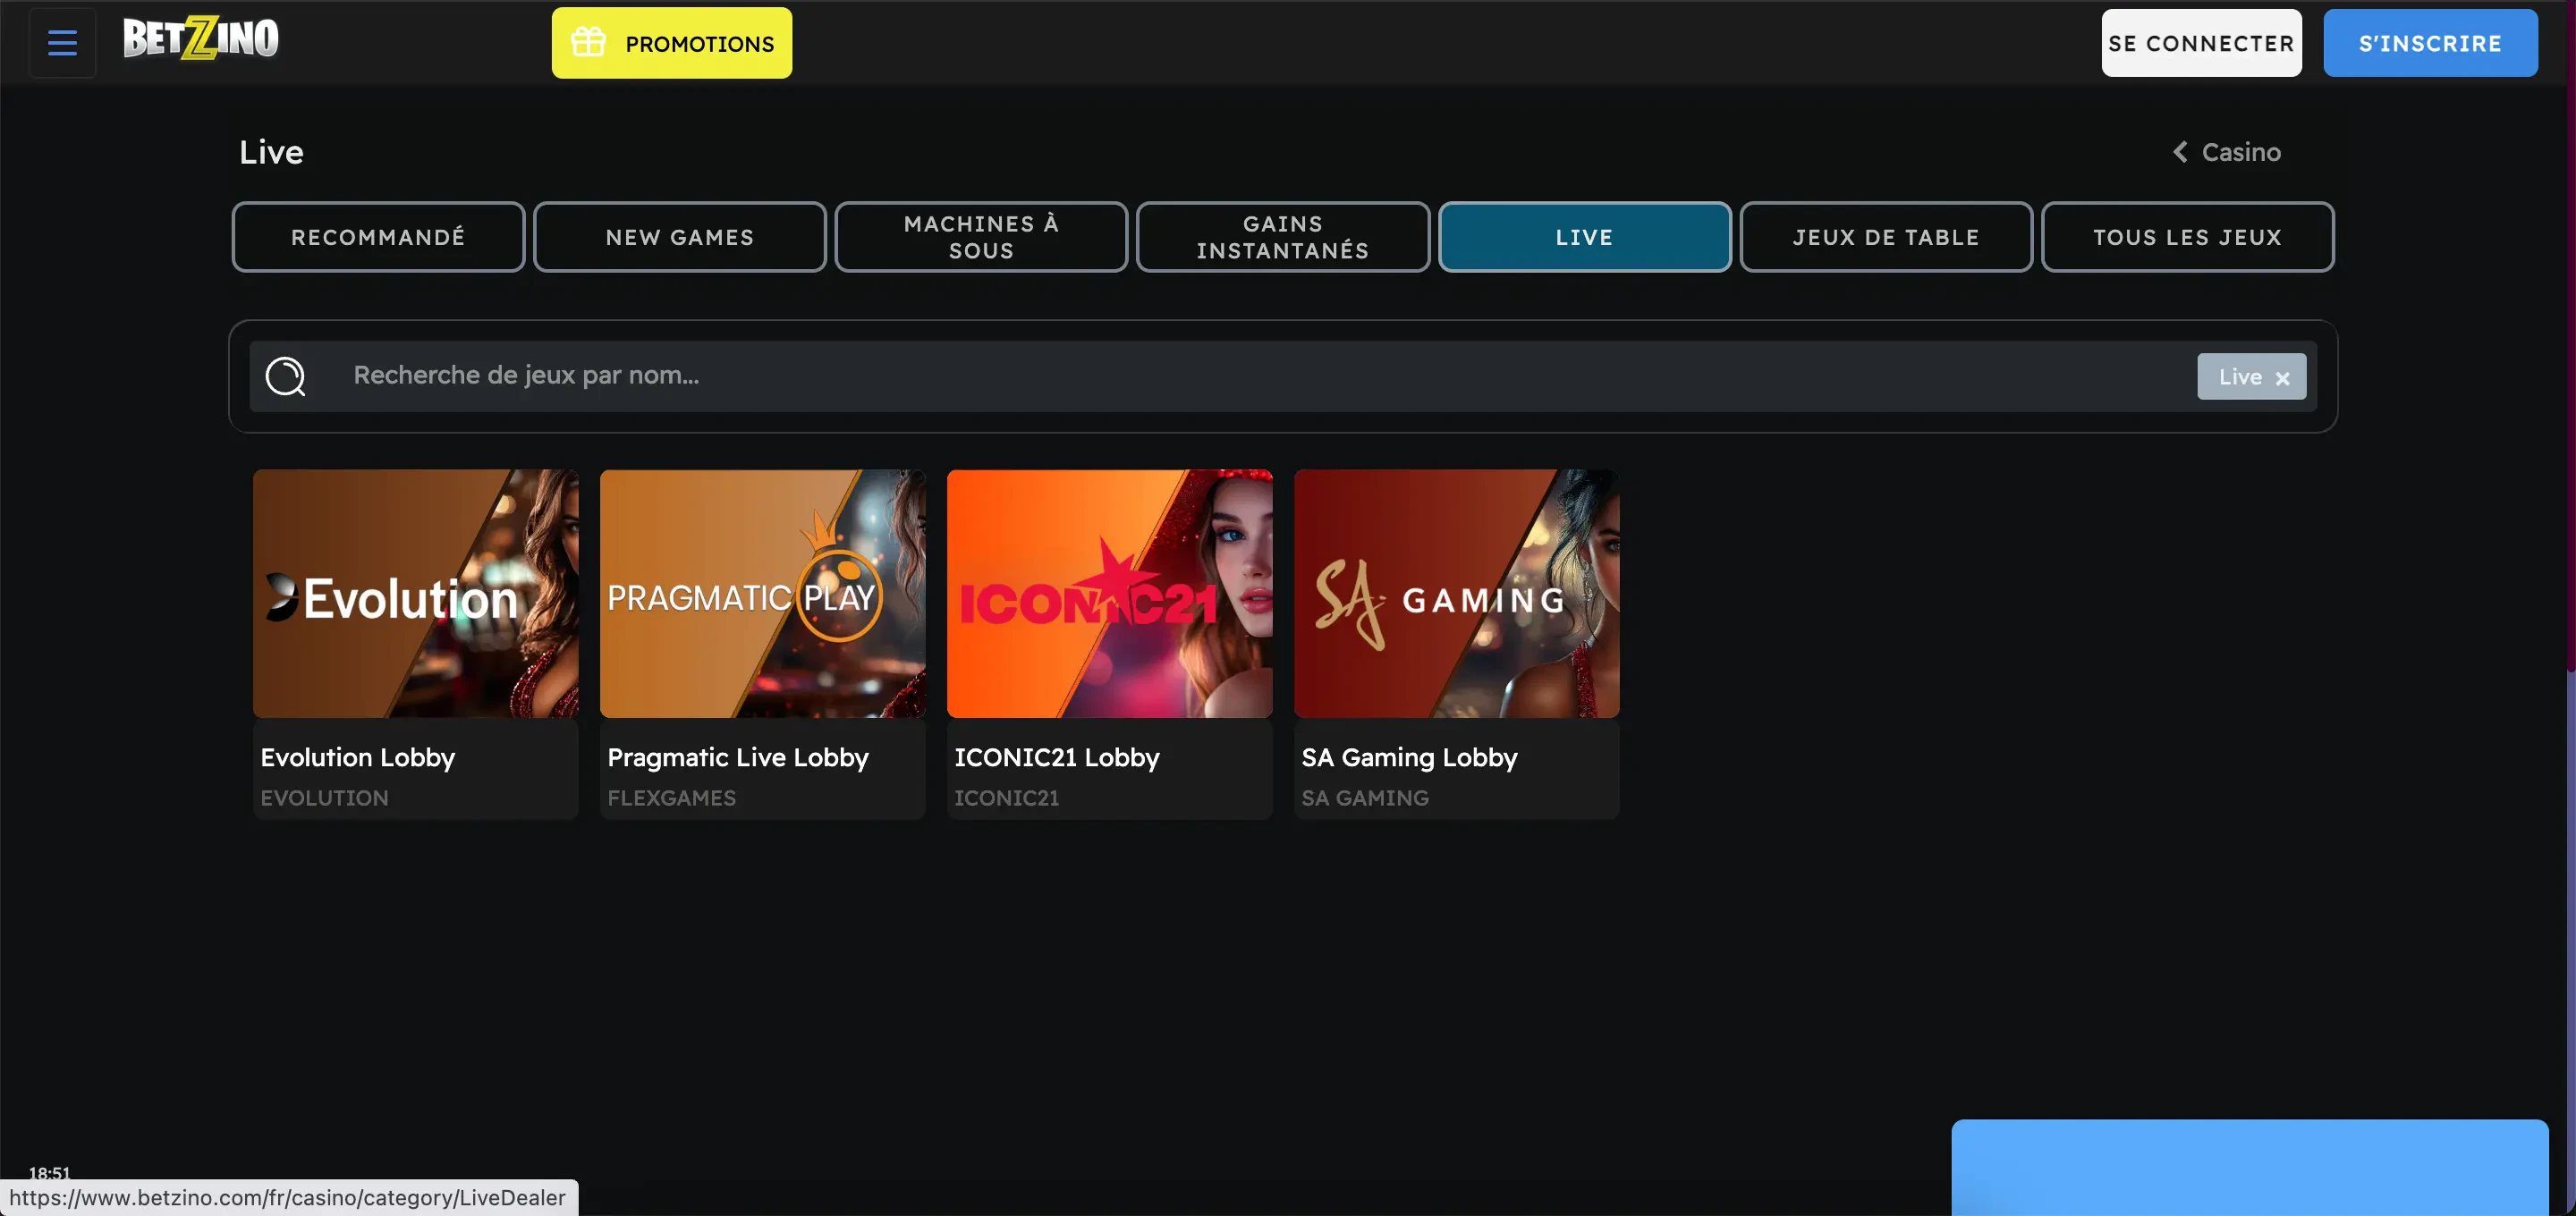
Task: Click the search magnifier icon
Action: [285, 376]
